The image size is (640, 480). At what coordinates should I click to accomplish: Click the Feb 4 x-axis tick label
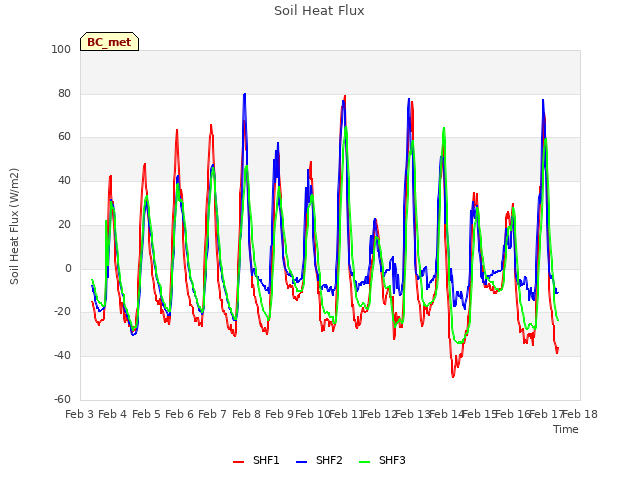pos(113,414)
